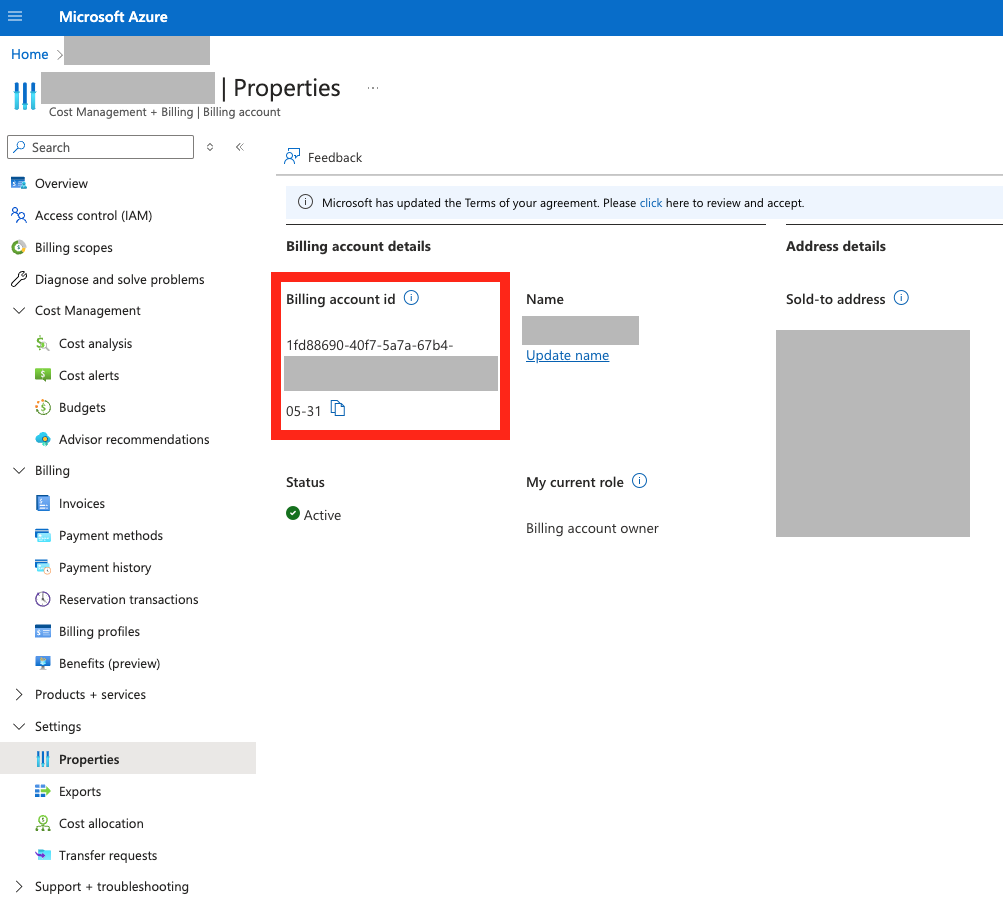Click the Invoices icon

[x=42, y=503]
